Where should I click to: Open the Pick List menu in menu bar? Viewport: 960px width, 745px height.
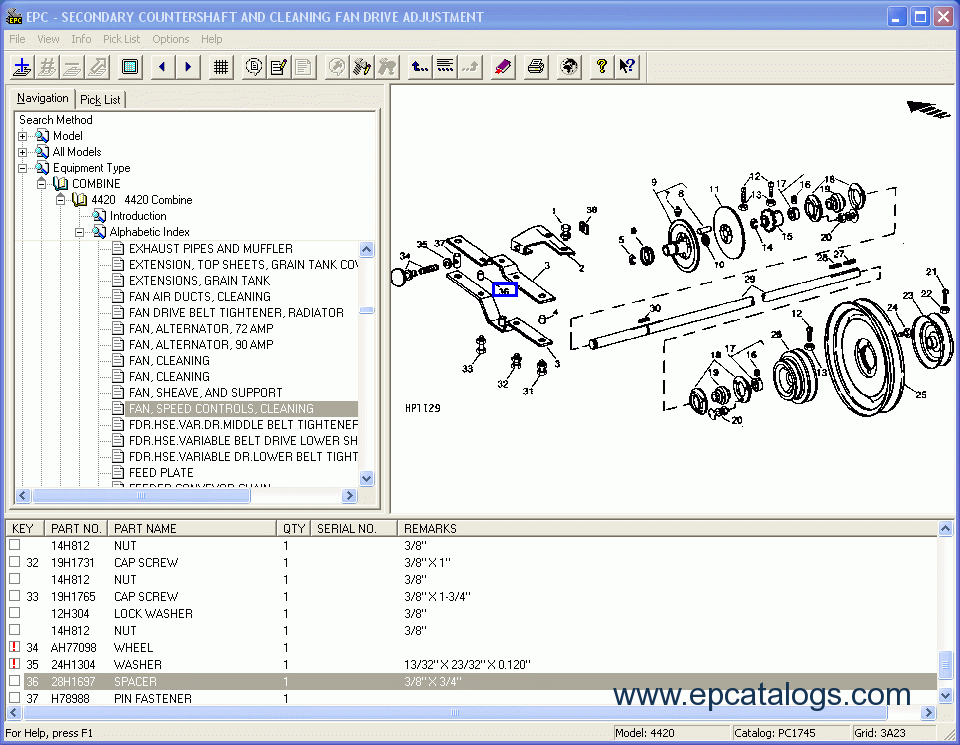pos(121,39)
